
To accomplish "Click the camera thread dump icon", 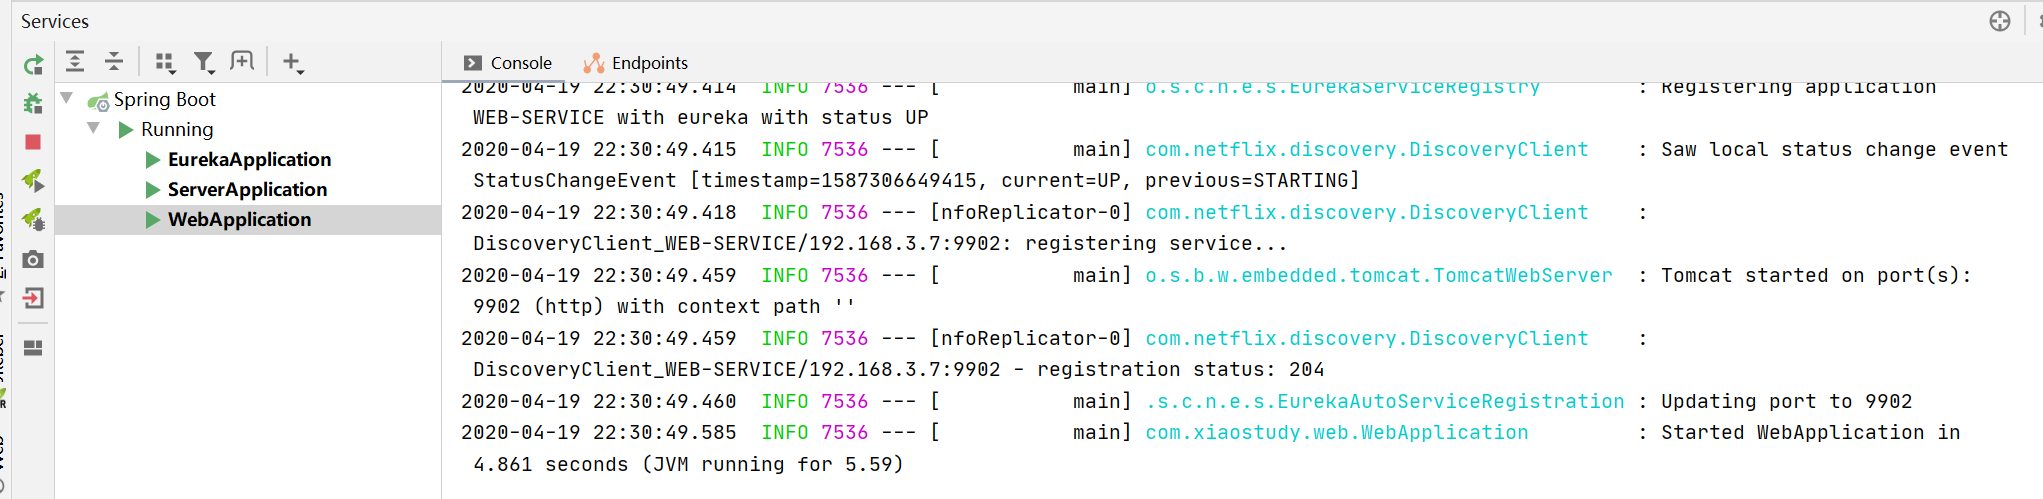I will 33,259.
